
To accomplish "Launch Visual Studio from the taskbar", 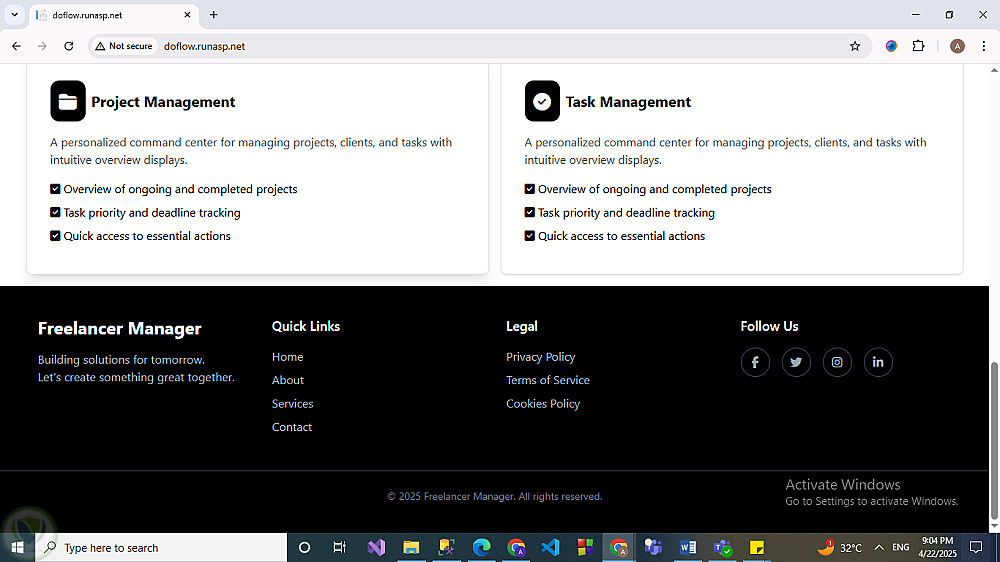I will tap(376, 547).
